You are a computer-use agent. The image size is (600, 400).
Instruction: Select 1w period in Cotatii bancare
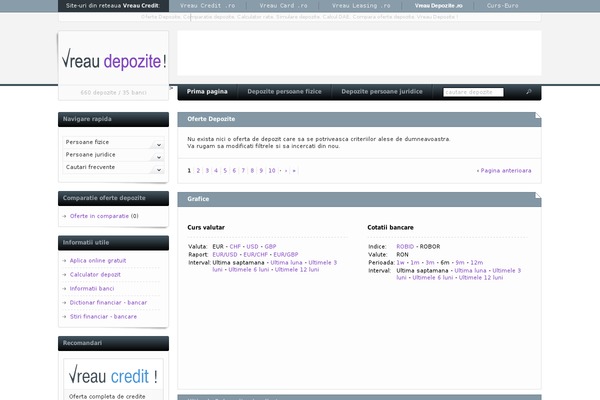400,263
